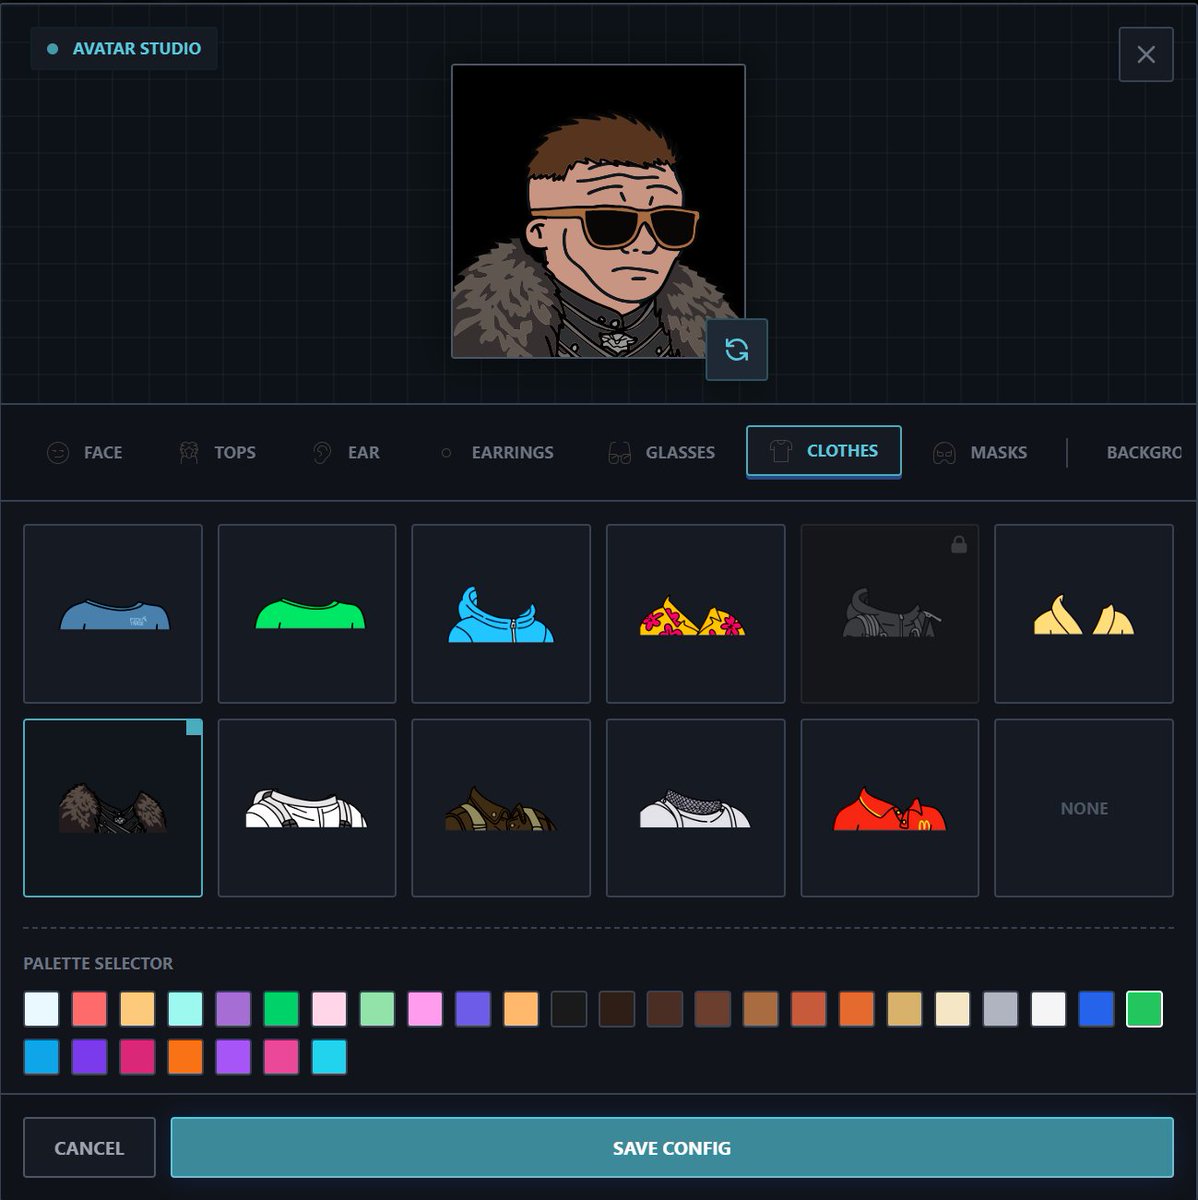The width and height of the screenshot is (1198, 1200).
Task: Open the FACE tab
Action: pyautogui.click(x=85, y=452)
